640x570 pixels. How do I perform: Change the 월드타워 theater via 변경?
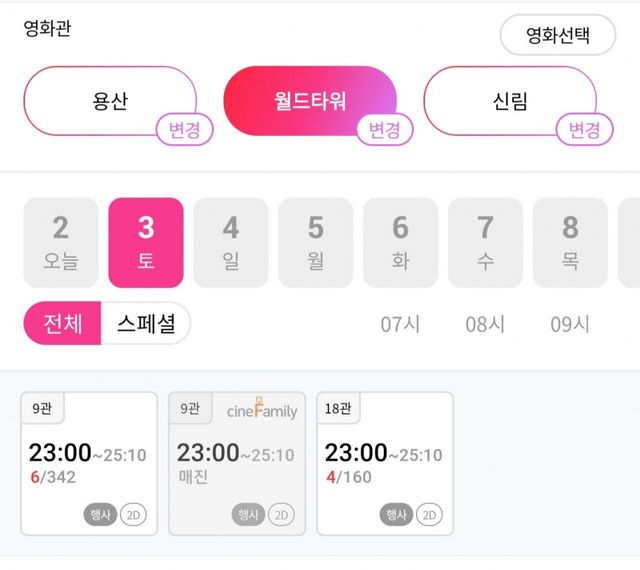385,130
